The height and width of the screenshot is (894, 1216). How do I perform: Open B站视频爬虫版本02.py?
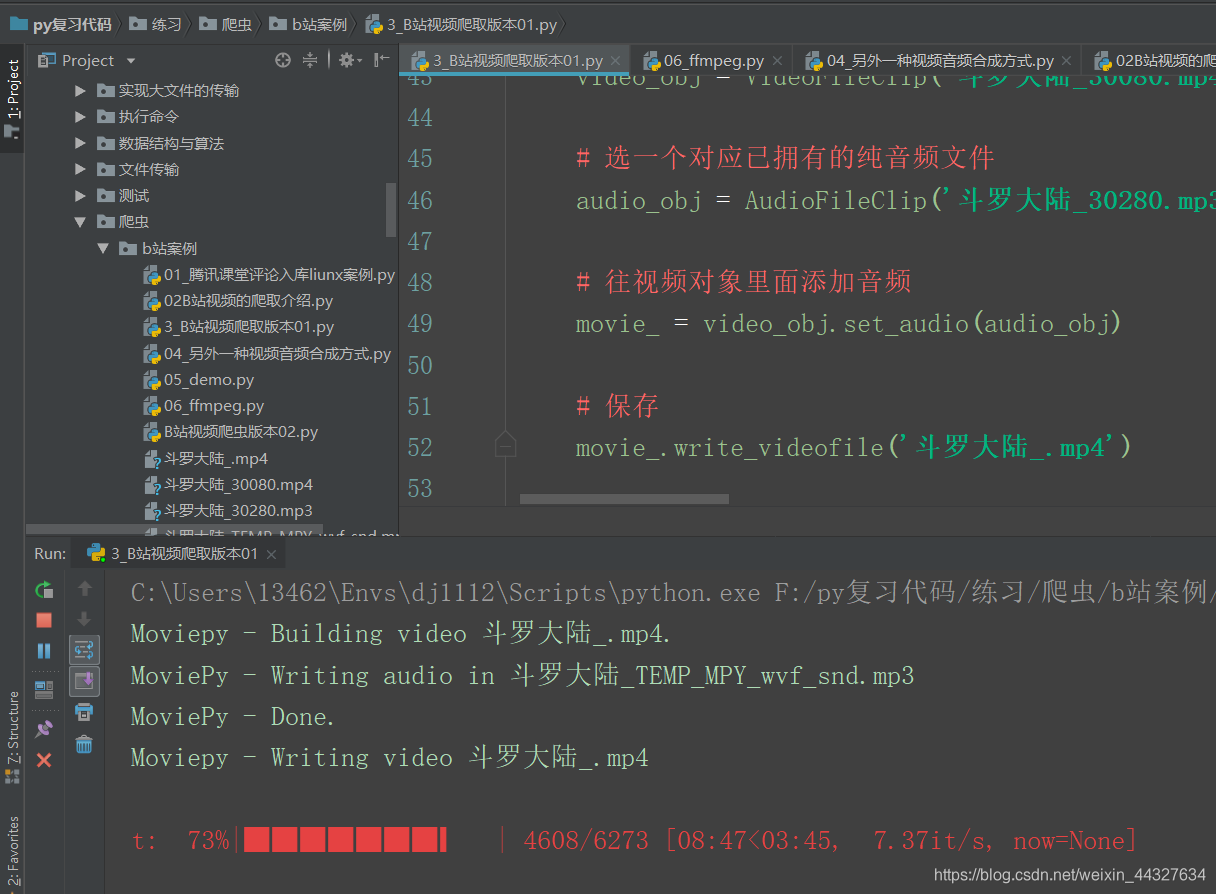pyautogui.click(x=230, y=432)
